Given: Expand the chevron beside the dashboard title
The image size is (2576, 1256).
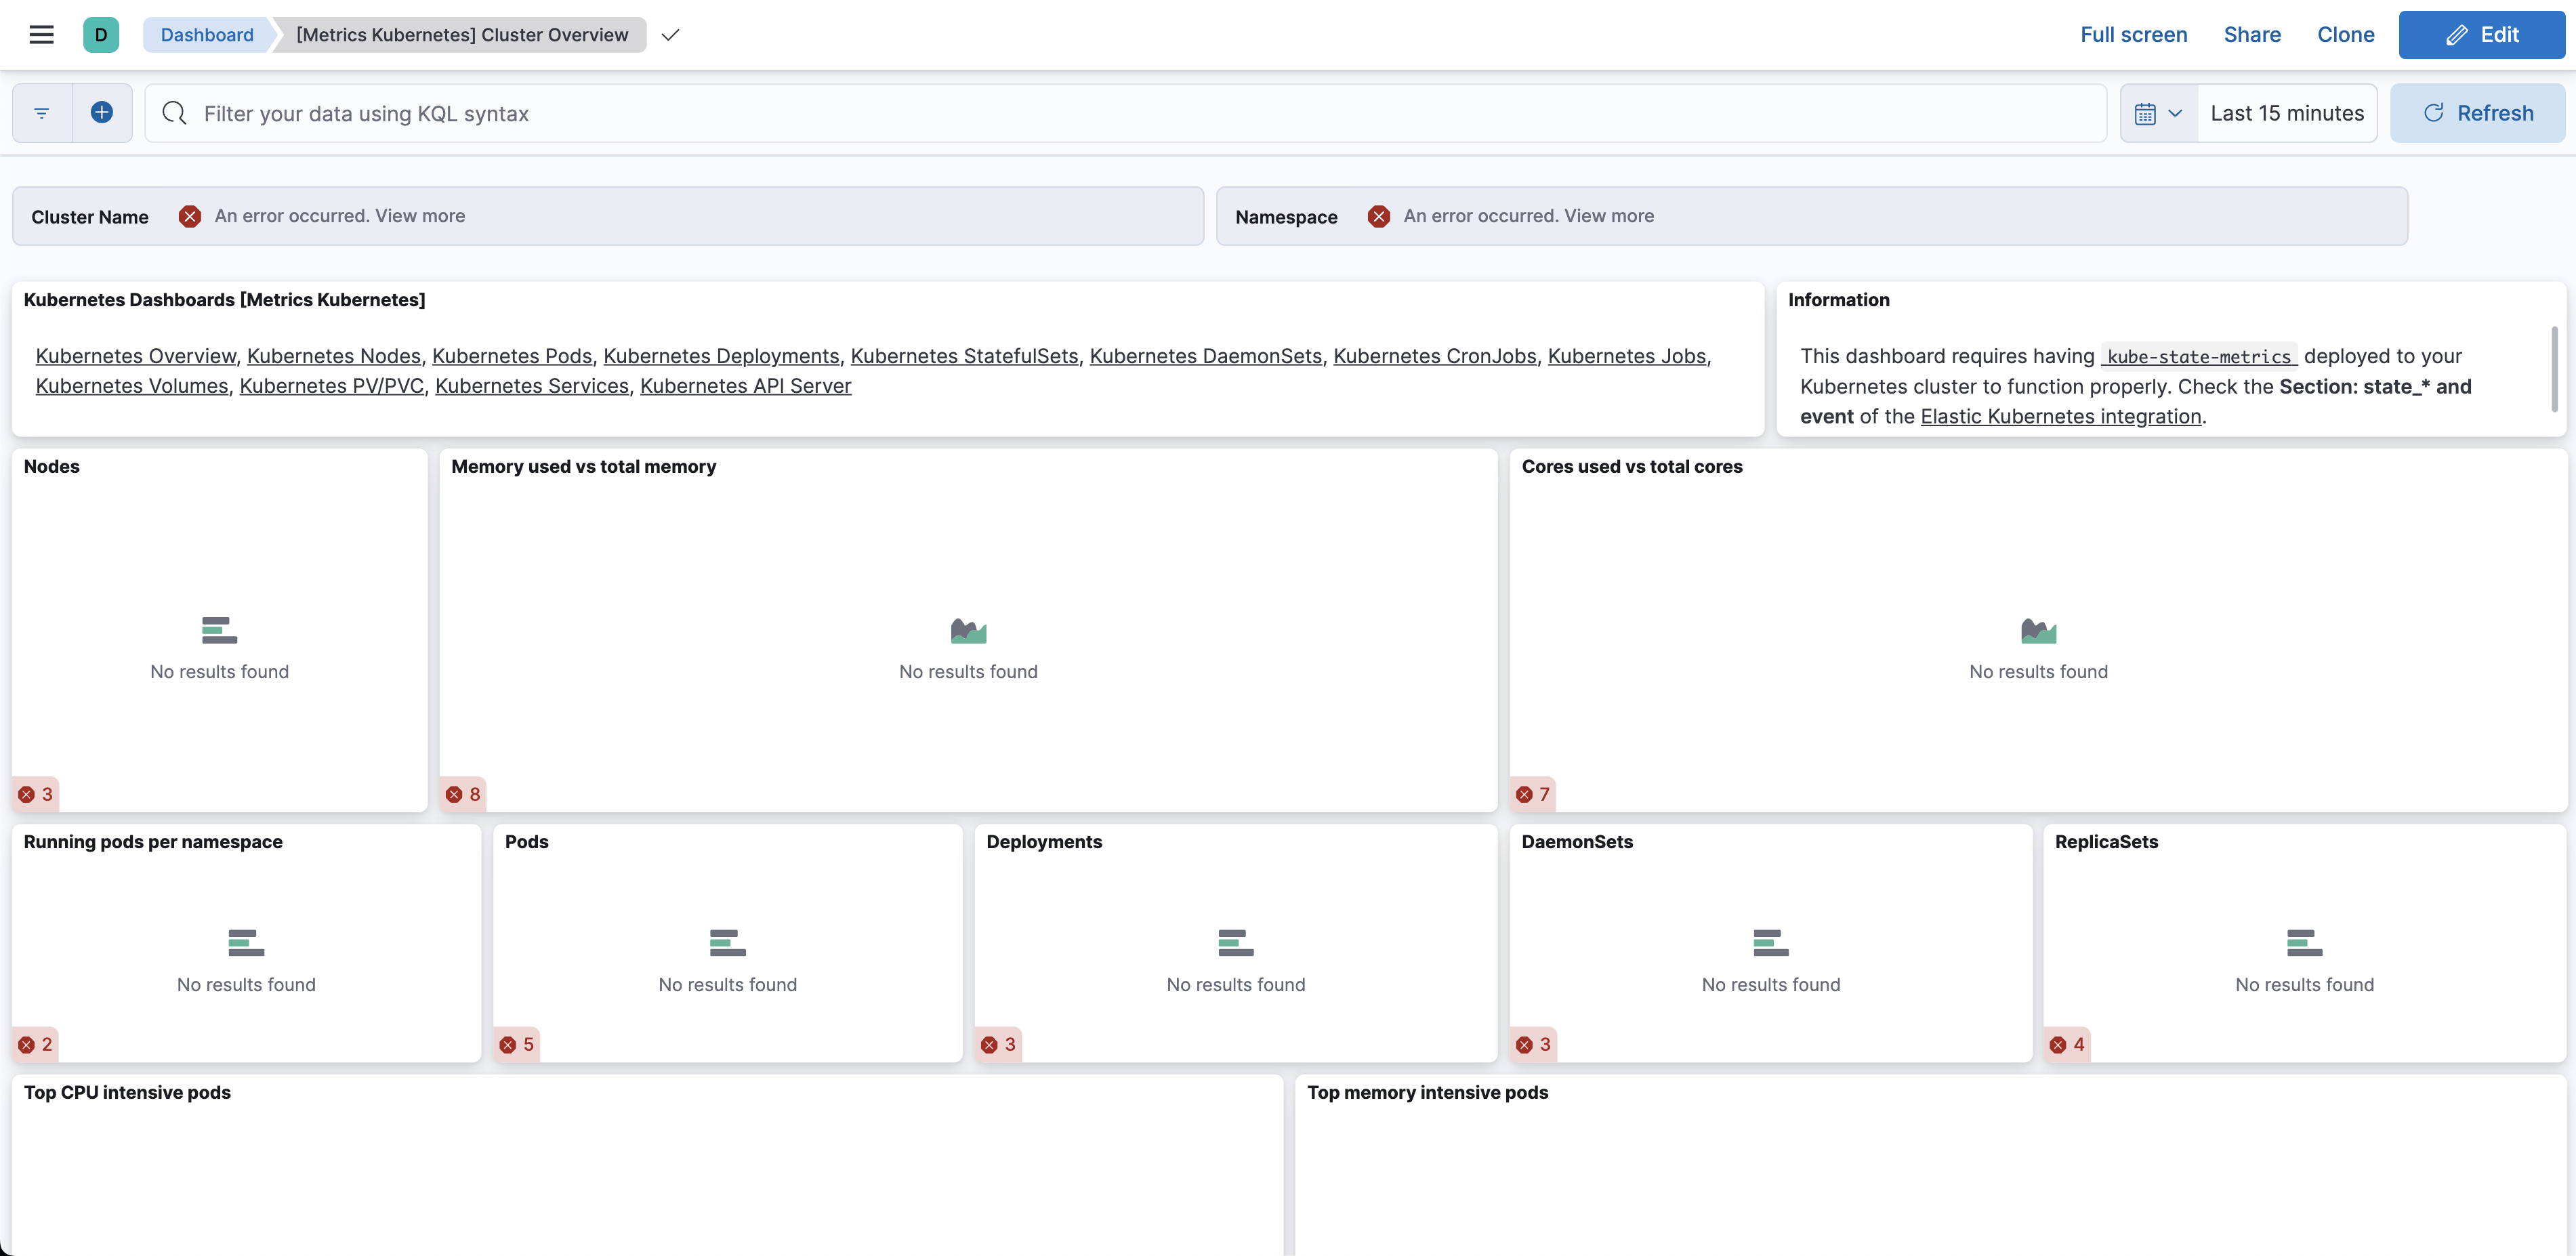Looking at the screenshot, I should coord(670,35).
